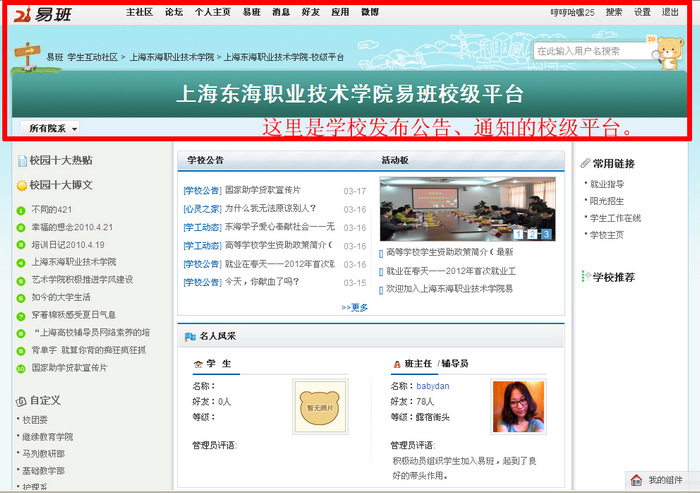Click the flag icon beside 名人风采
700x493 pixels.
[x=190, y=337]
